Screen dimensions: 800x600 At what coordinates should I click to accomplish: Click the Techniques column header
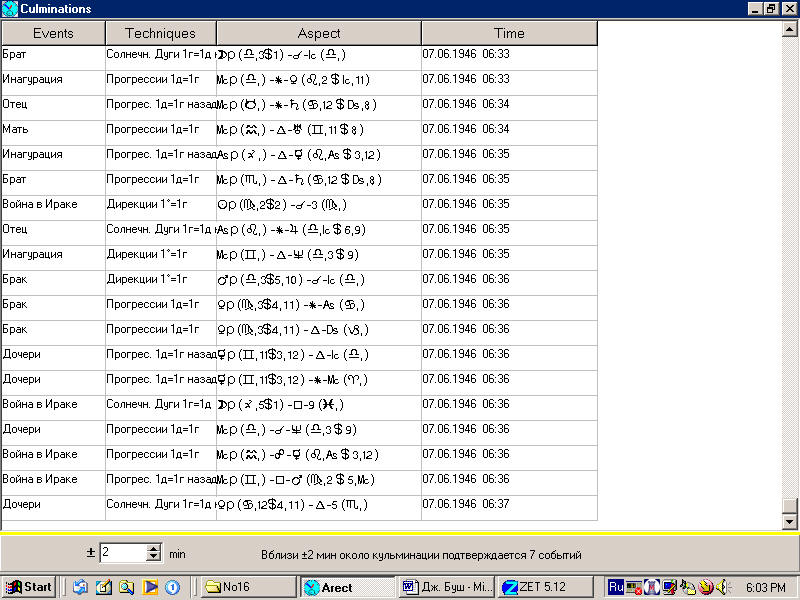tap(160, 33)
